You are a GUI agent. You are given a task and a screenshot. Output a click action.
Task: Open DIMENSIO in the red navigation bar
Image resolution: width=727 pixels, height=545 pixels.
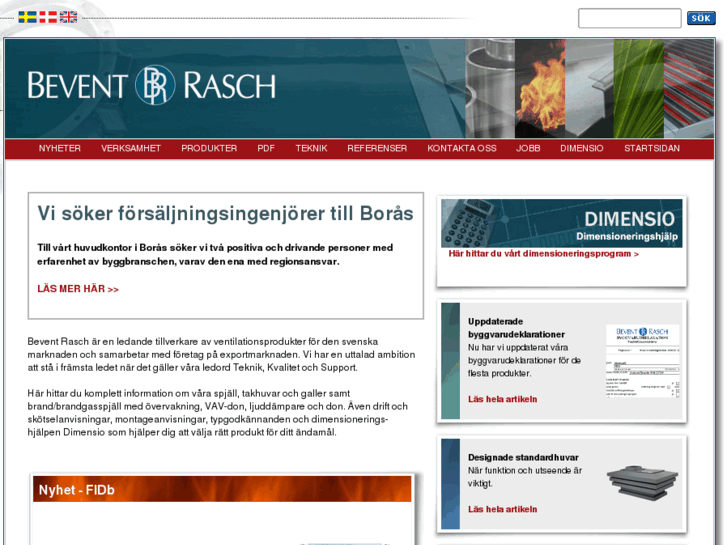(581, 148)
